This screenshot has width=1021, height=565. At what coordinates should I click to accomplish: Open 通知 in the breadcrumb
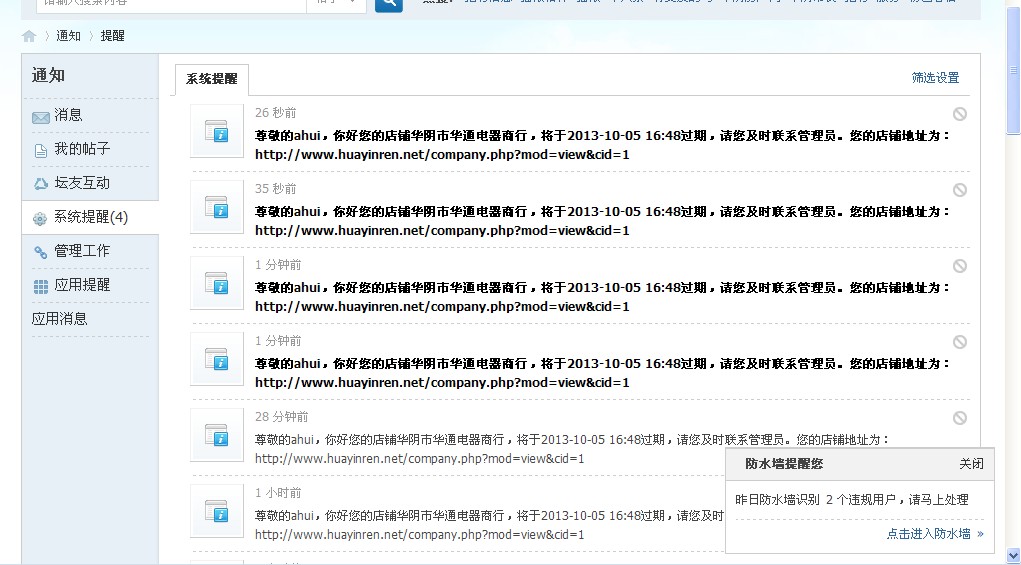point(68,36)
